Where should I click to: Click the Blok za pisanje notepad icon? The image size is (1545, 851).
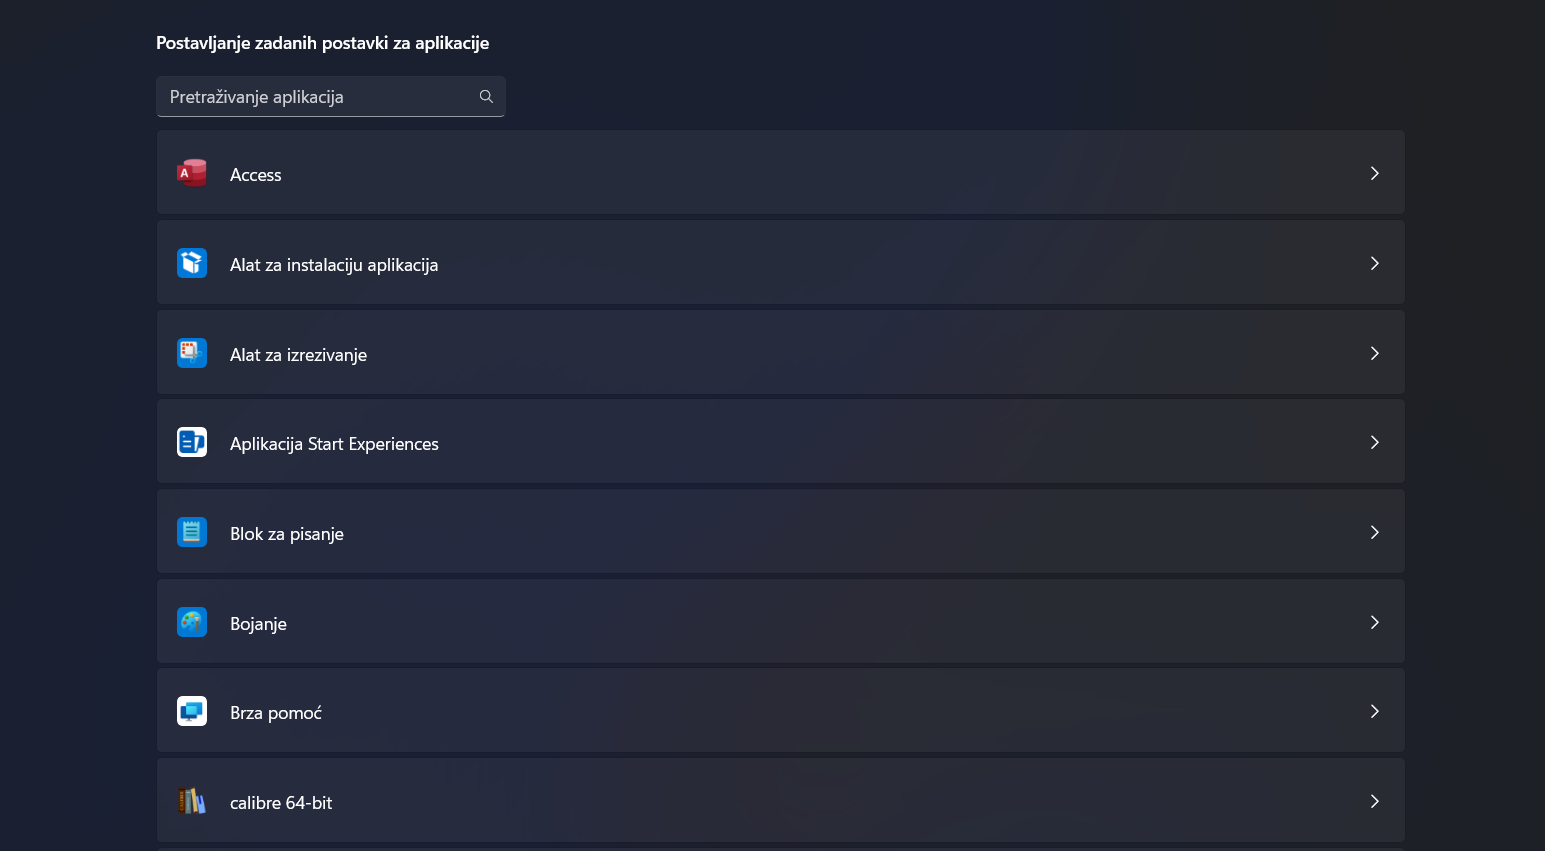[192, 532]
